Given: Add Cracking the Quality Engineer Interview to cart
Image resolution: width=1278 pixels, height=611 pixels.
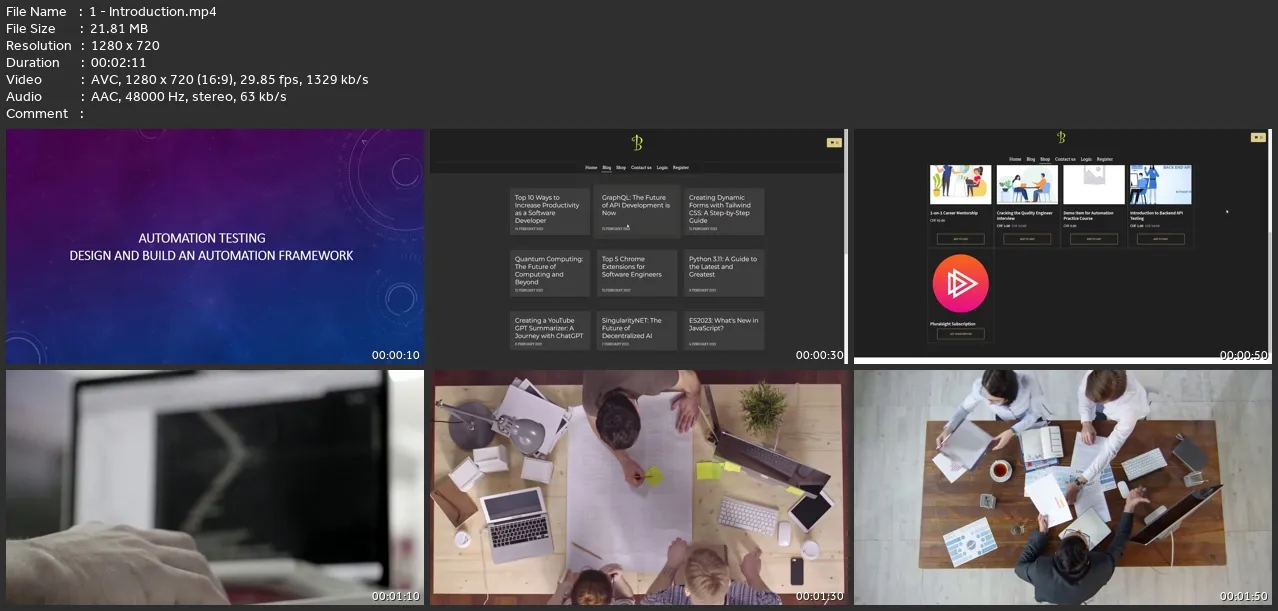Looking at the screenshot, I should (1027, 239).
